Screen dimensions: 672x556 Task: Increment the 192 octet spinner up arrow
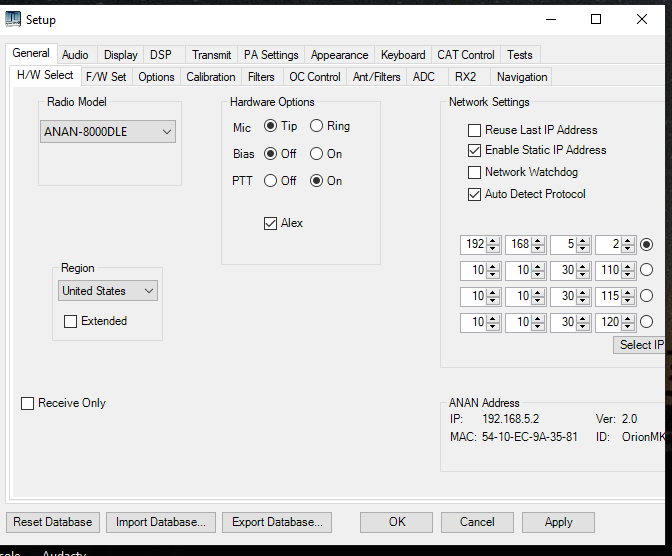(x=493, y=240)
